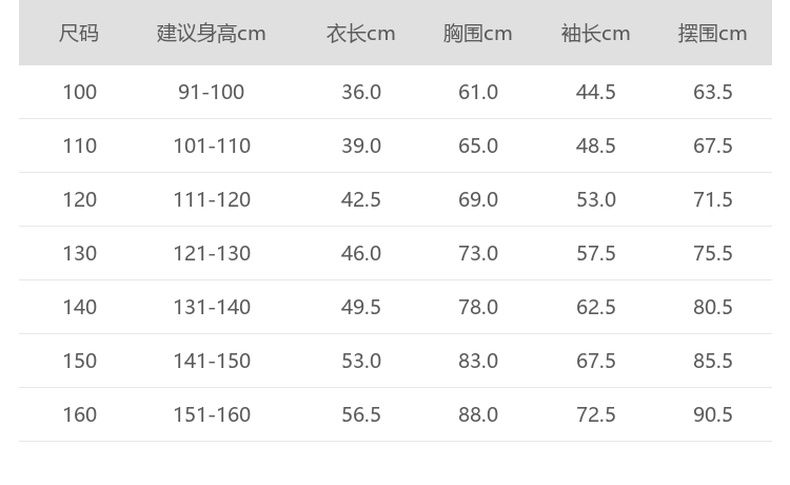Select the 36.0 garment length value
Image resolution: width=790 pixels, height=485 pixels.
coord(361,92)
